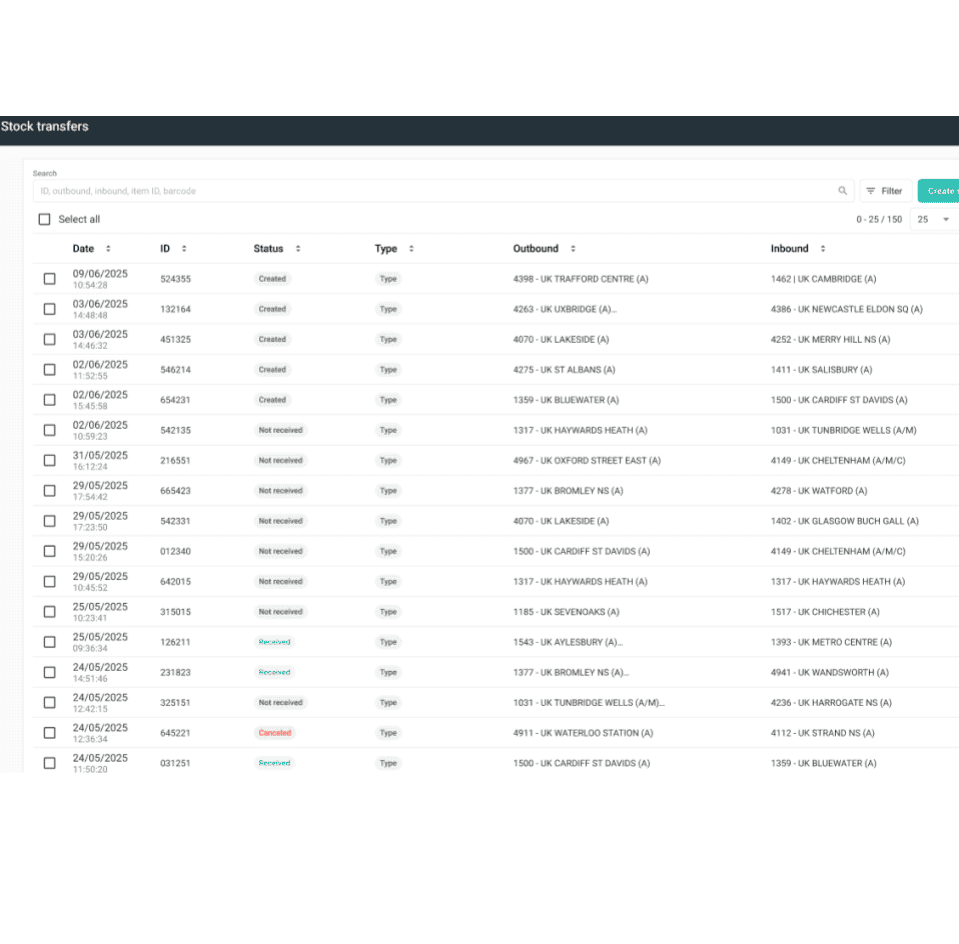
Task: Check the checkbox for transfer 524355
Action: tap(49, 279)
